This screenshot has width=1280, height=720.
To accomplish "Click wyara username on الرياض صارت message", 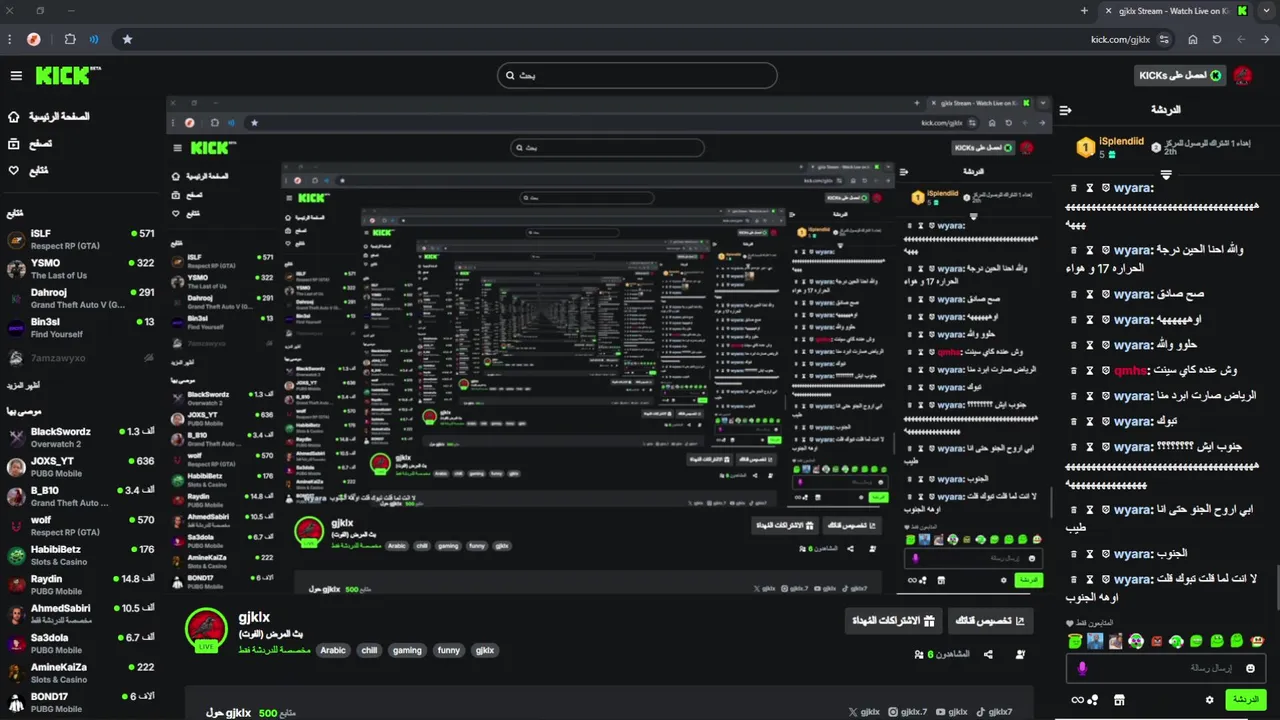I will 1134,396.
